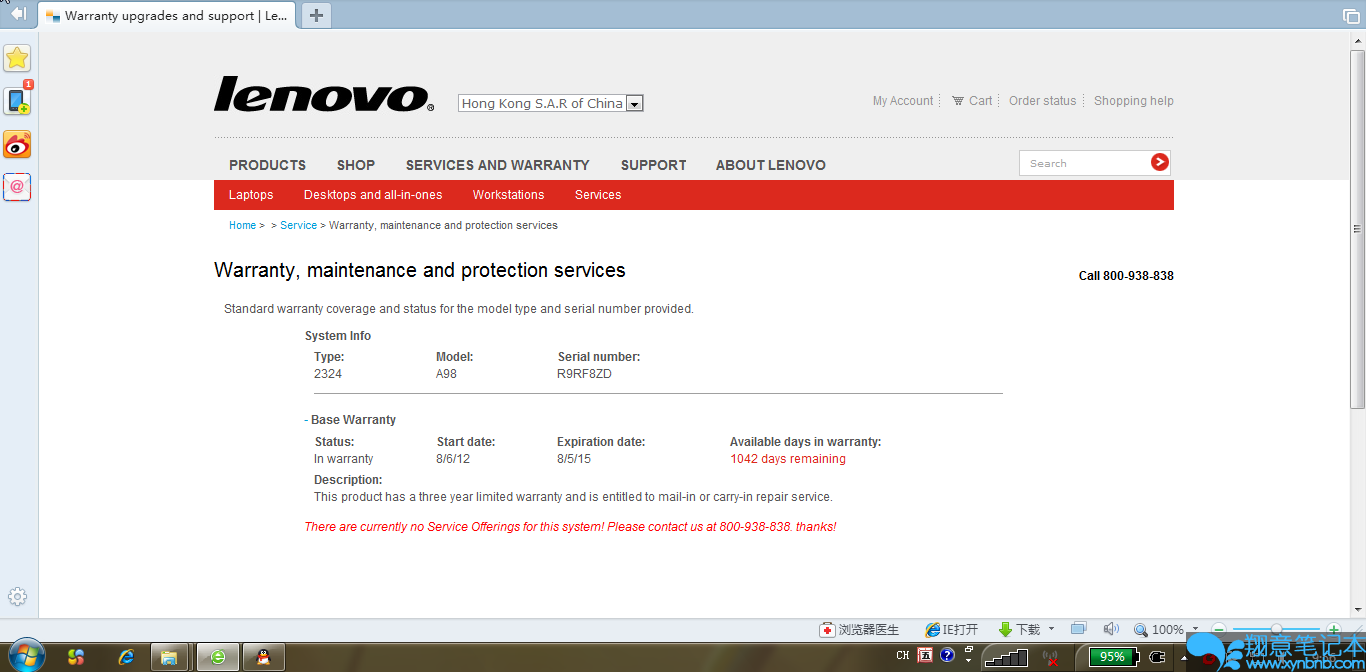Open the Windows Start button

(27, 656)
